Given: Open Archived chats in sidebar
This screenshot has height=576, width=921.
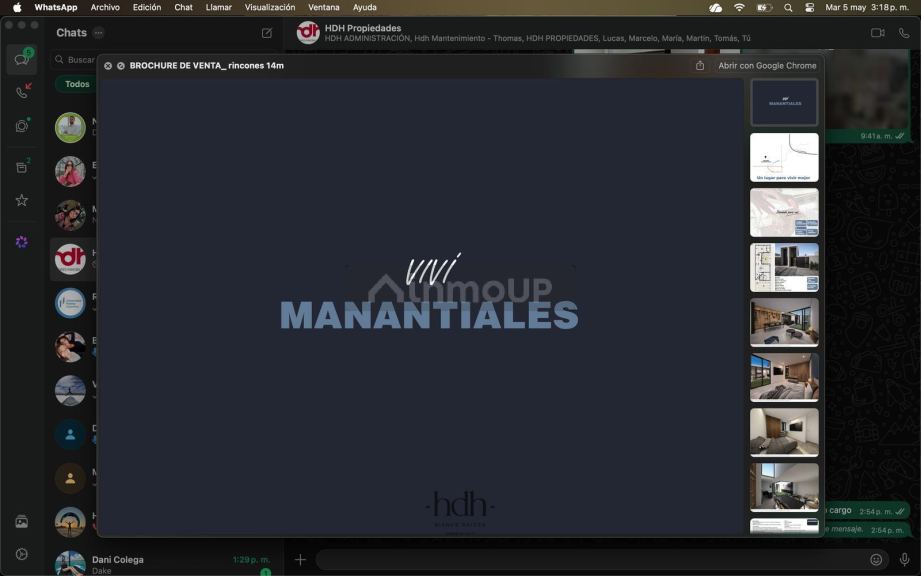Looking at the screenshot, I should [x=22, y=167].
